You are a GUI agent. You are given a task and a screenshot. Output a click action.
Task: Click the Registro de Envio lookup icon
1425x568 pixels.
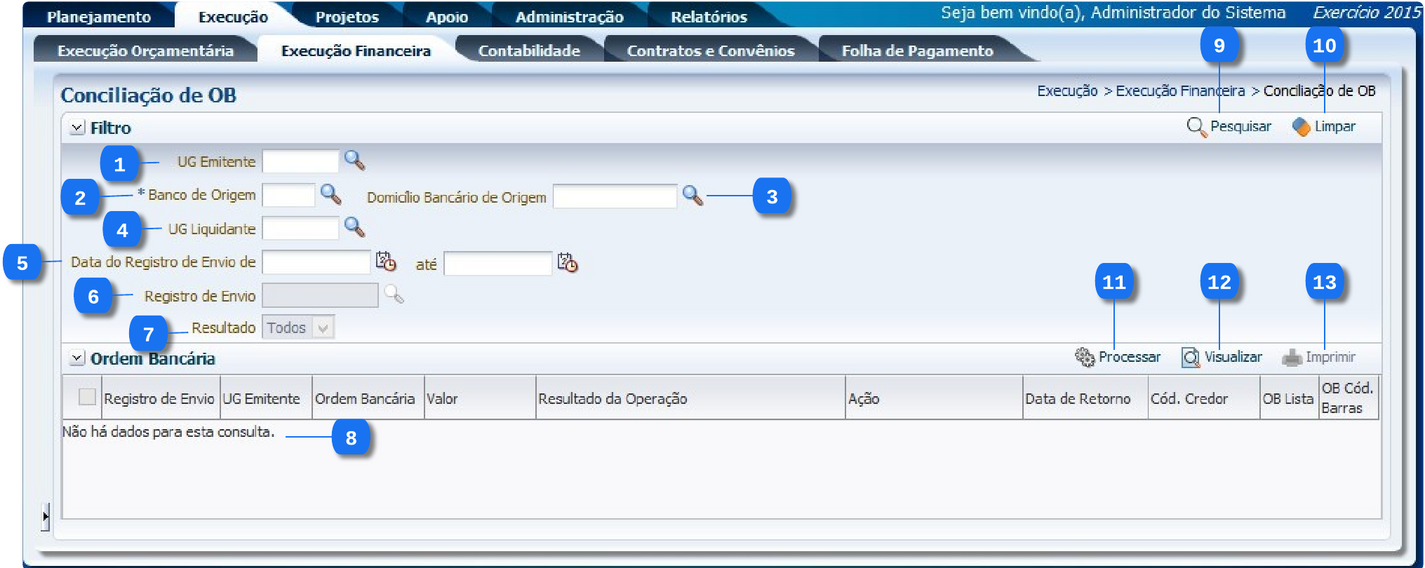click(x=394, y=295)
